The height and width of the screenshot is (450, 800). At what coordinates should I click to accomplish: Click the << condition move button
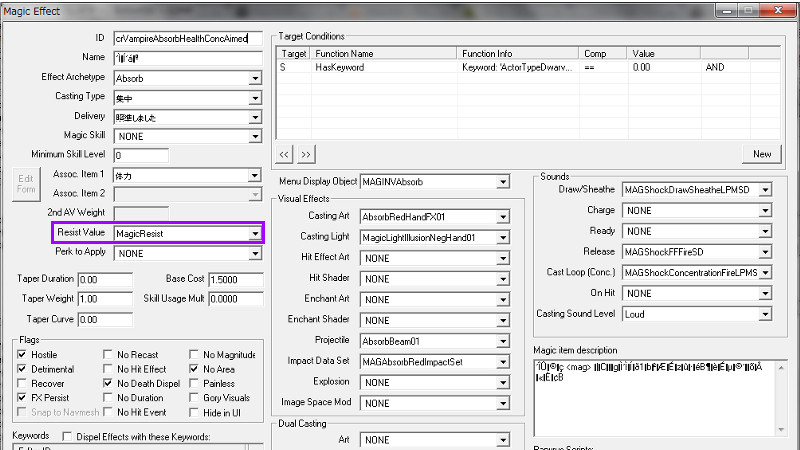pyautogui.click(x=284, y=154)
